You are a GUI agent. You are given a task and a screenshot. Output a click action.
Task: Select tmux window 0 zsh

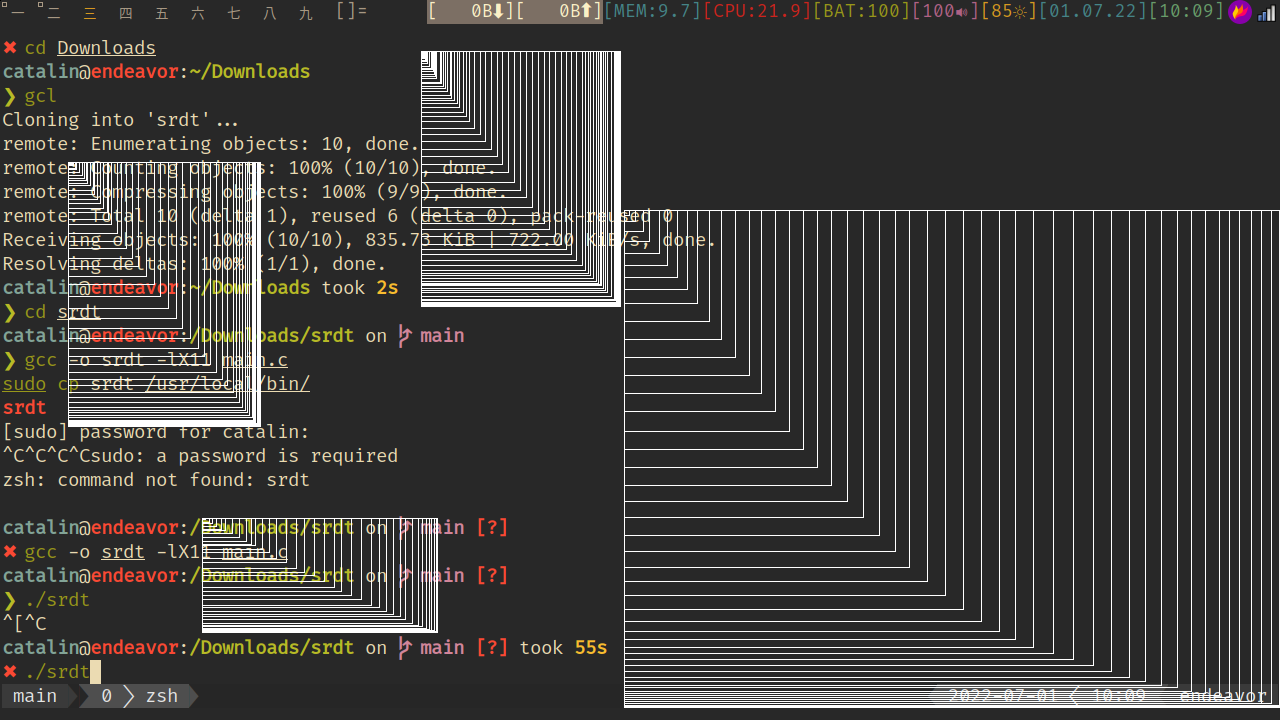click(x=139, y=696)
